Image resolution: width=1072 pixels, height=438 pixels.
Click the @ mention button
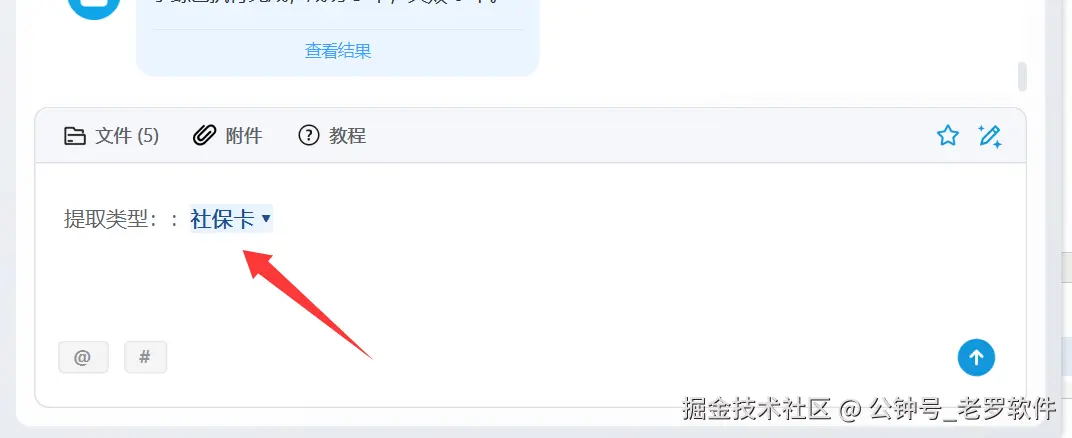click(x=83, y=357)
